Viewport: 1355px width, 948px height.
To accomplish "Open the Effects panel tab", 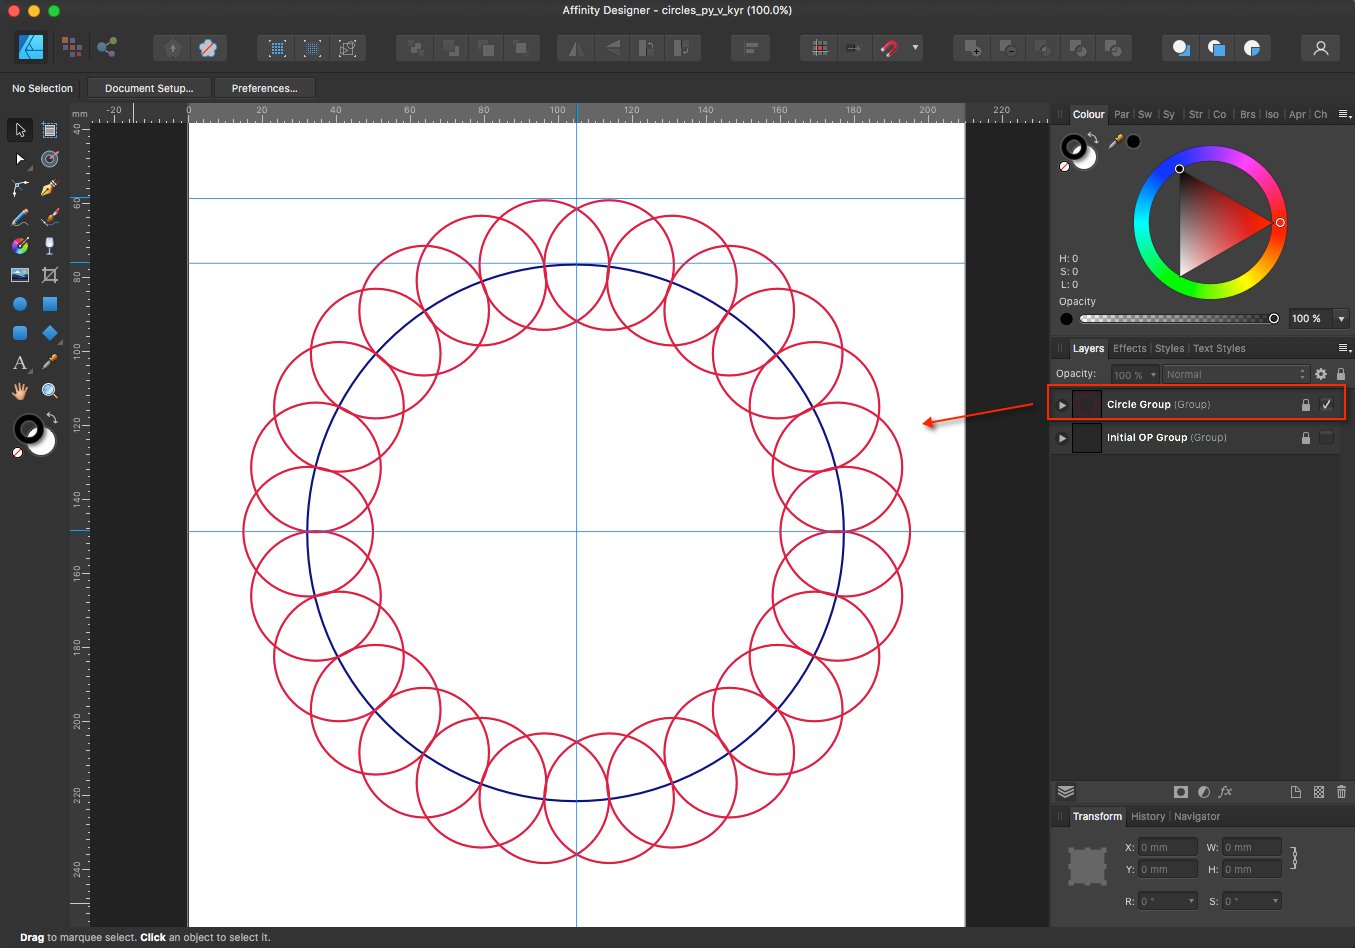I will [1129, 348].
